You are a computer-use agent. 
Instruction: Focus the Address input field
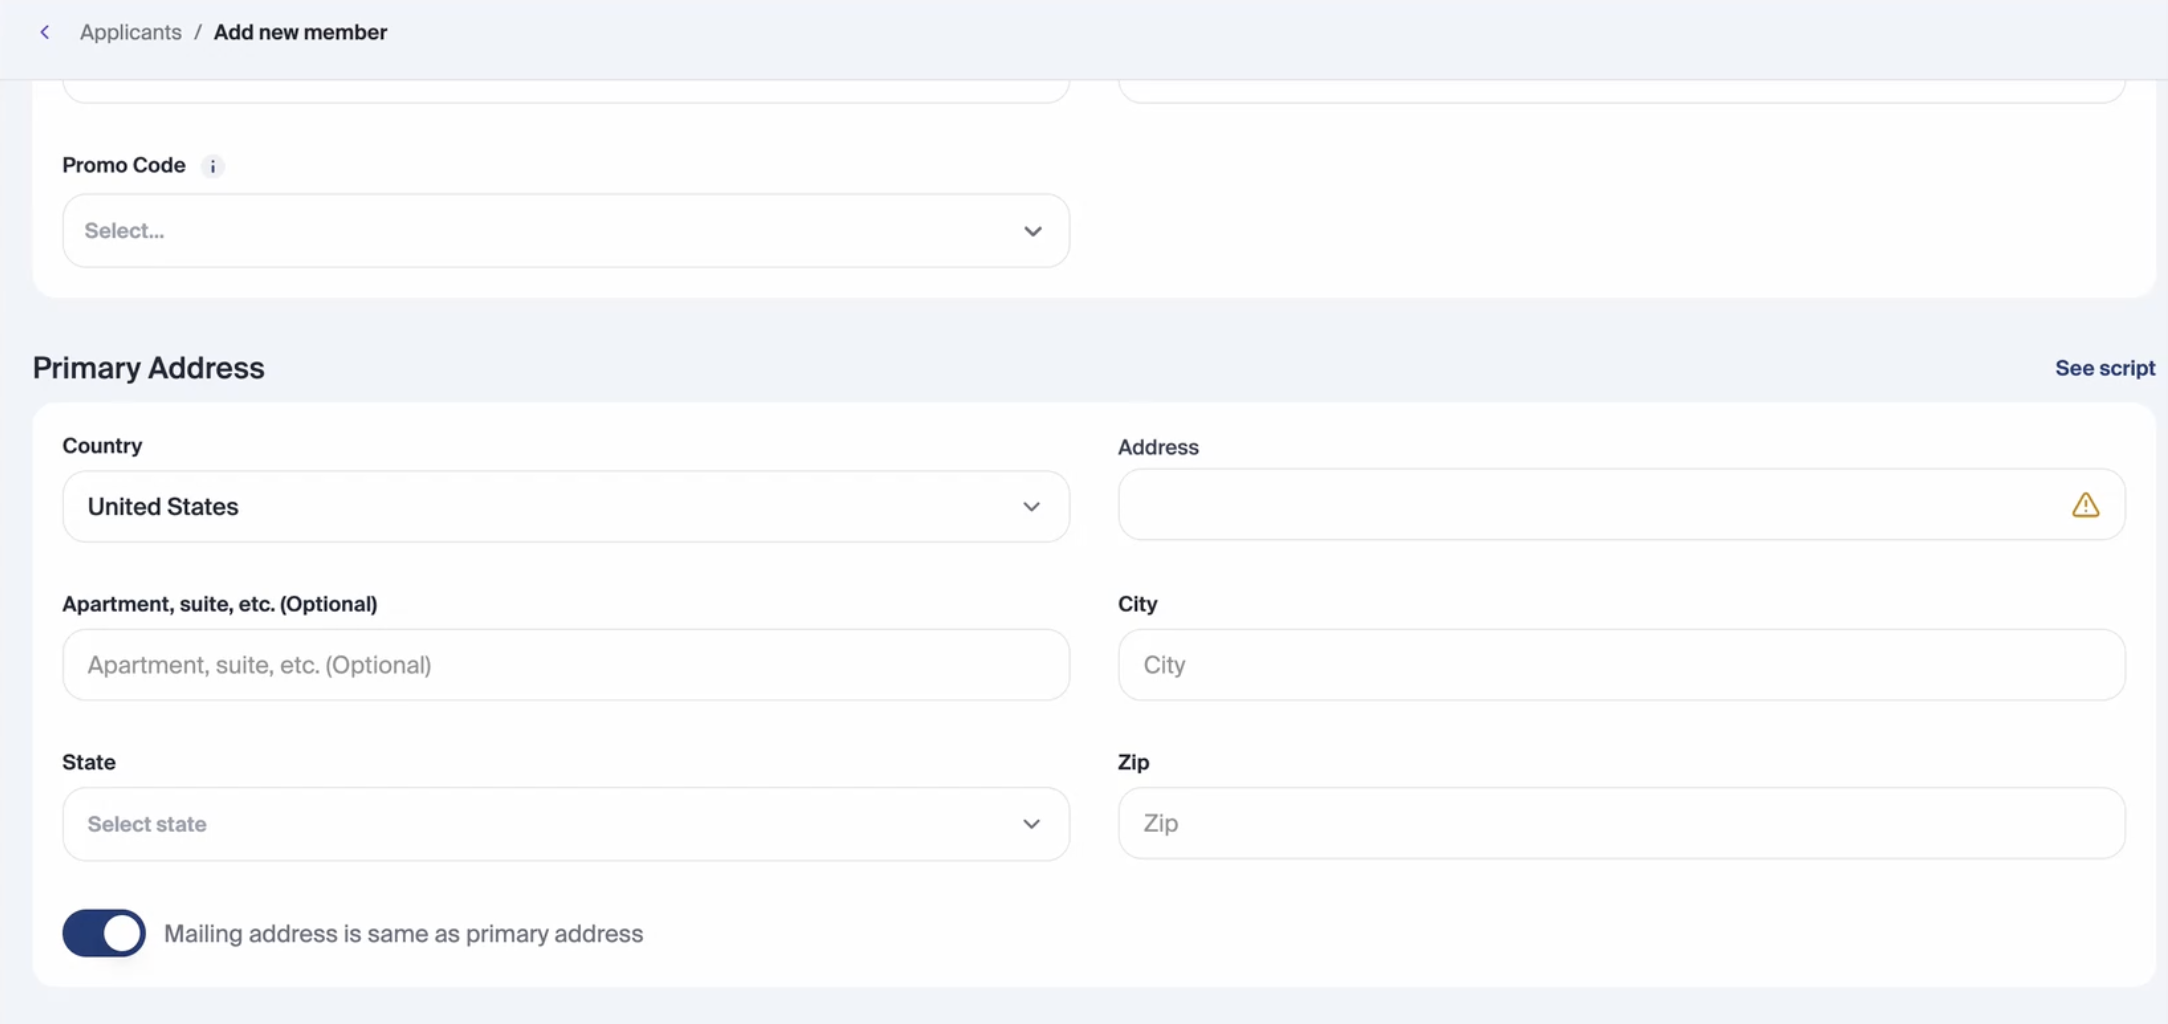[x=1590, y=505]
